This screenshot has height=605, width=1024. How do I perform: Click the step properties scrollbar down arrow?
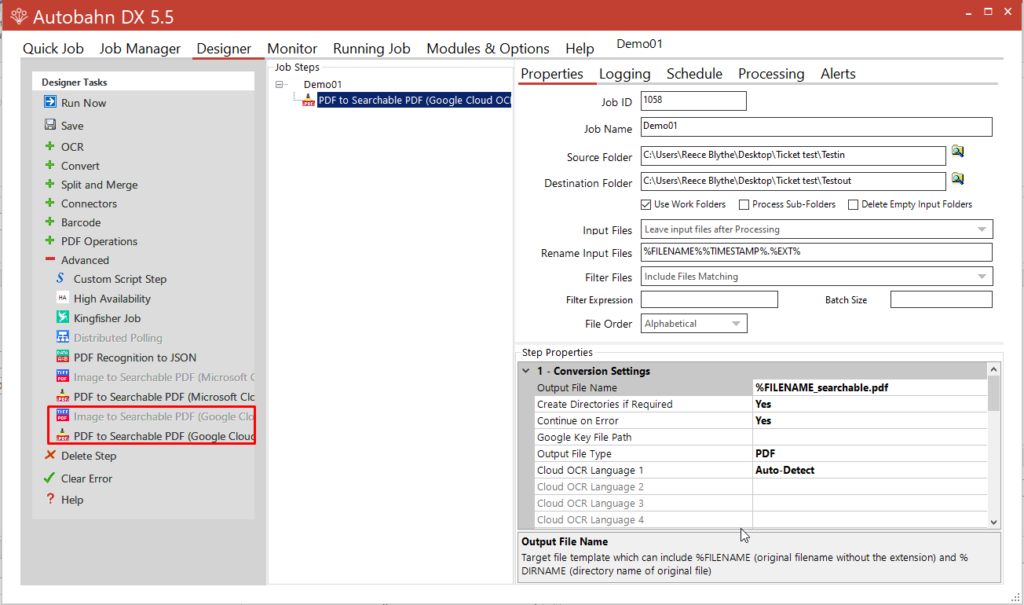994,521
